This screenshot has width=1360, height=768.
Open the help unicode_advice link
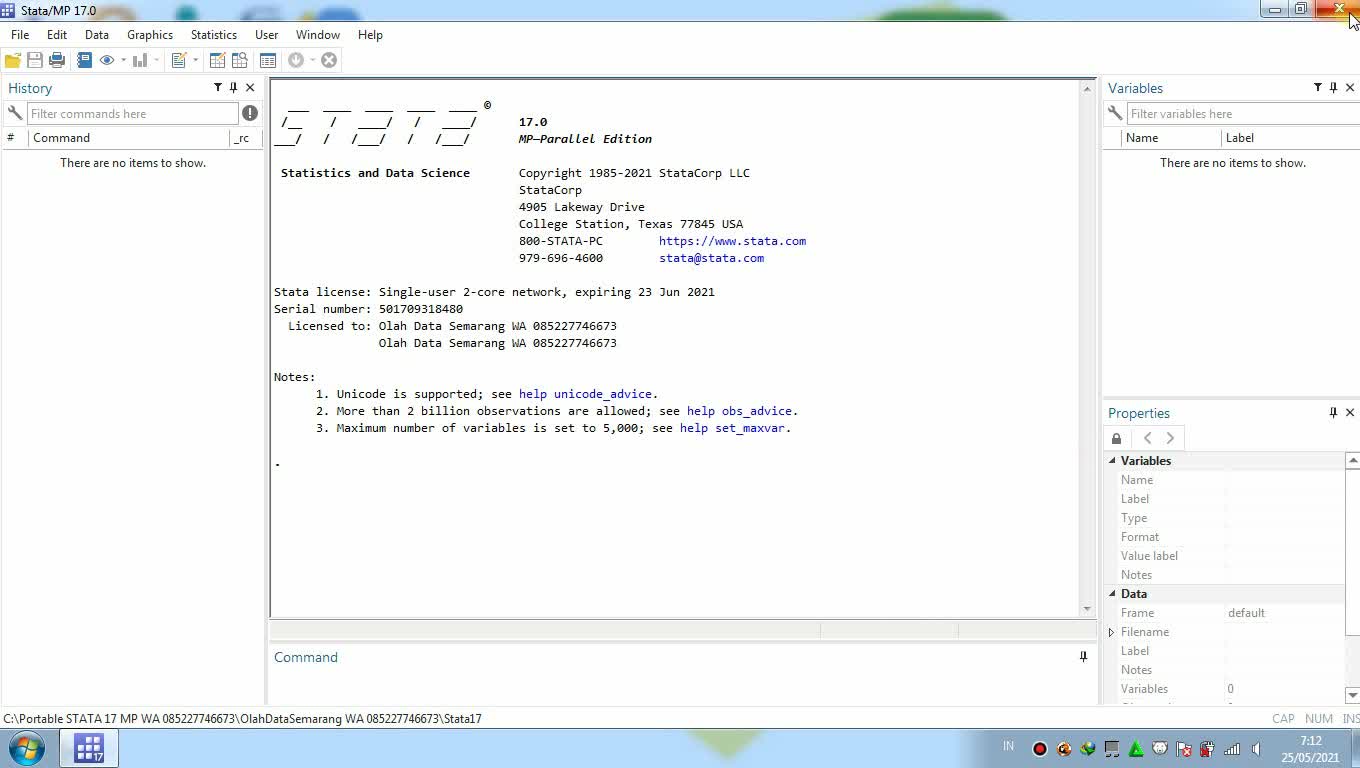[585, 394]
